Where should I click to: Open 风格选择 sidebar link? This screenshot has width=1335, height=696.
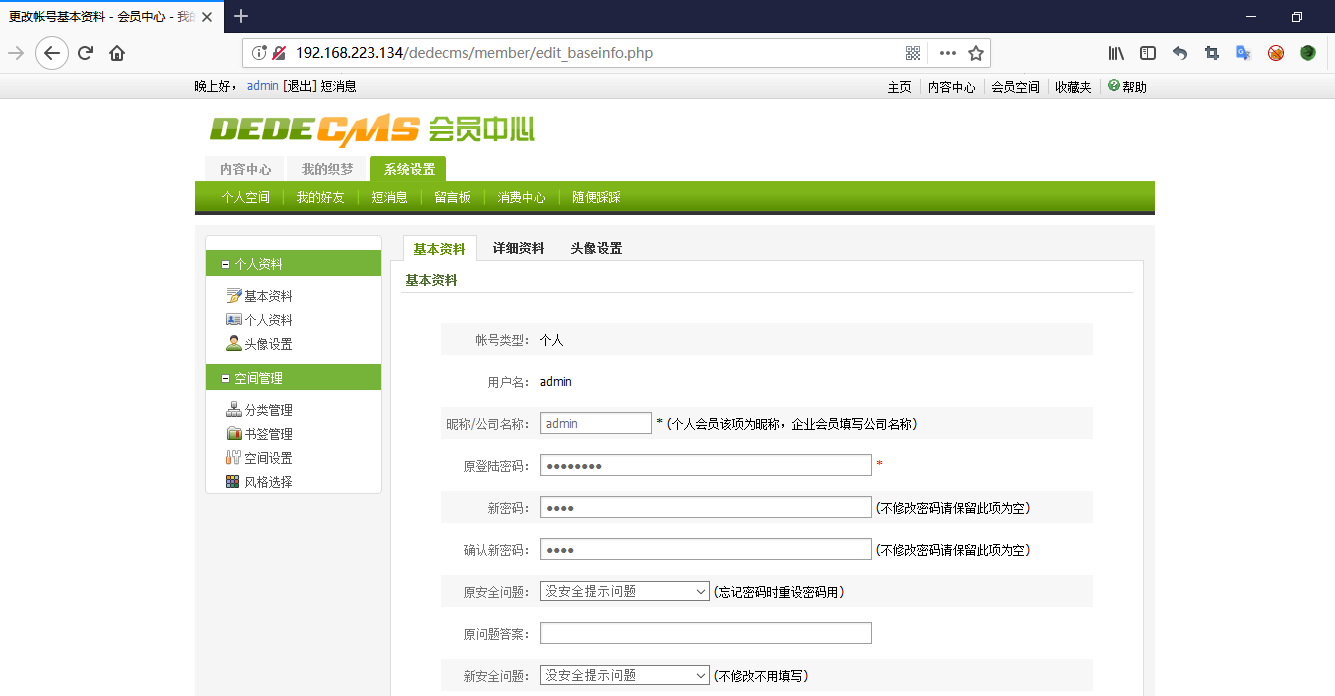click(x=269, y=482)
